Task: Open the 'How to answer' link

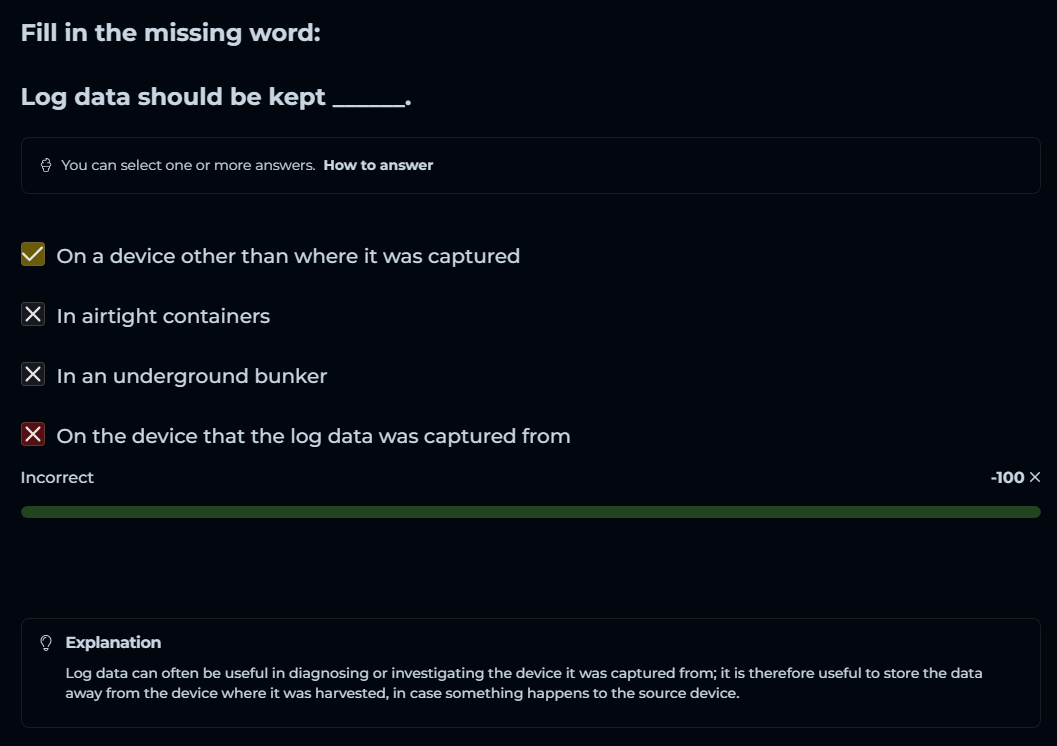Action: [378, 165]
